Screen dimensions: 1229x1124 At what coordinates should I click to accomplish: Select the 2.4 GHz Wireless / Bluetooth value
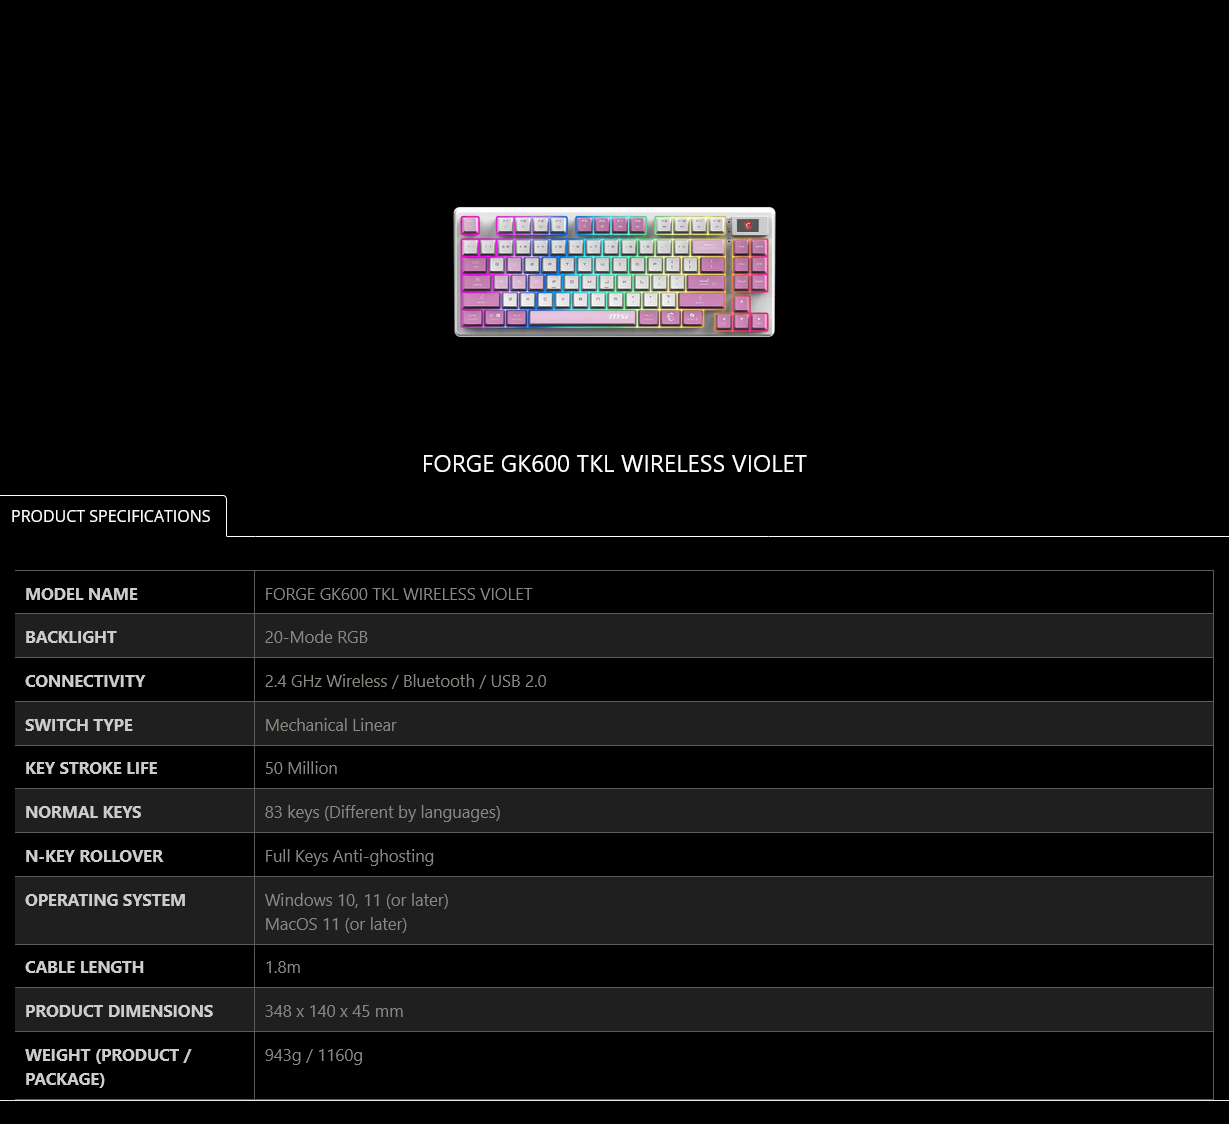[x=405, y=681]
